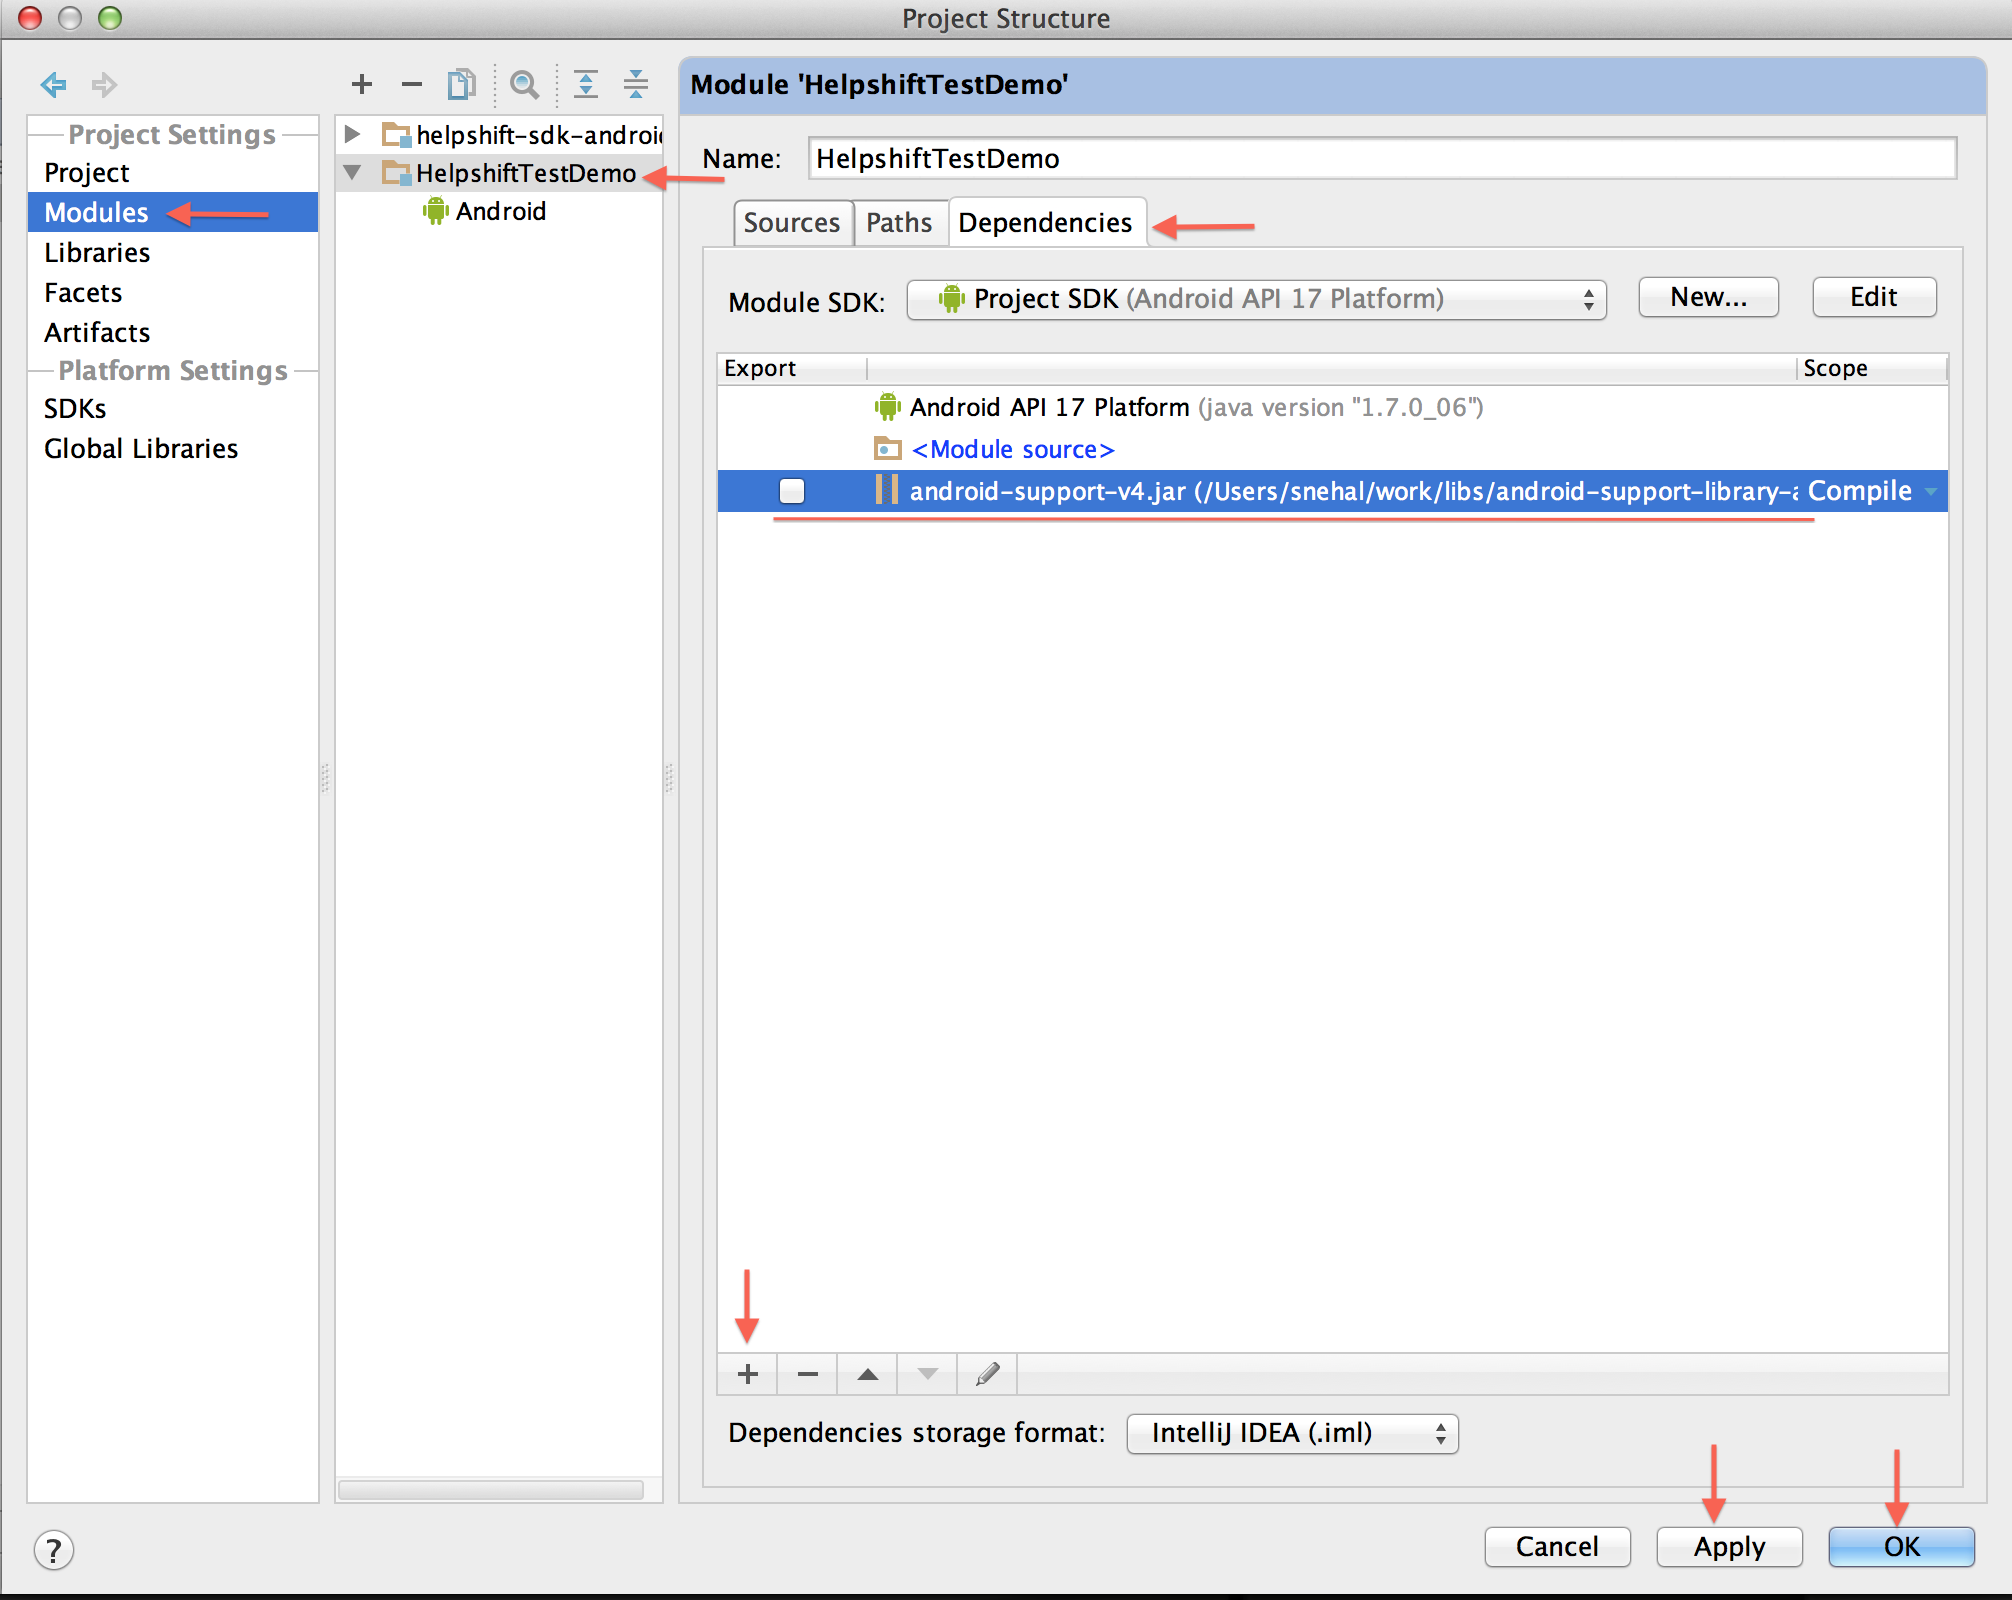
Task: Add a dependency with the plus icon
Action: point(746,1373)
